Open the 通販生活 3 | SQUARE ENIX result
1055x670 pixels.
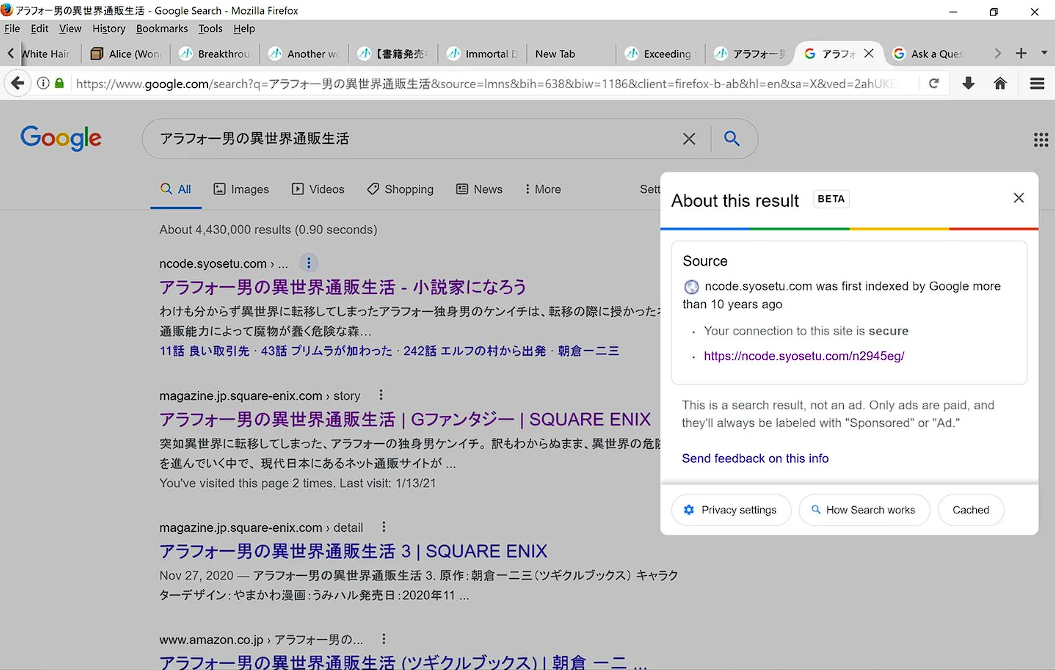353,551
